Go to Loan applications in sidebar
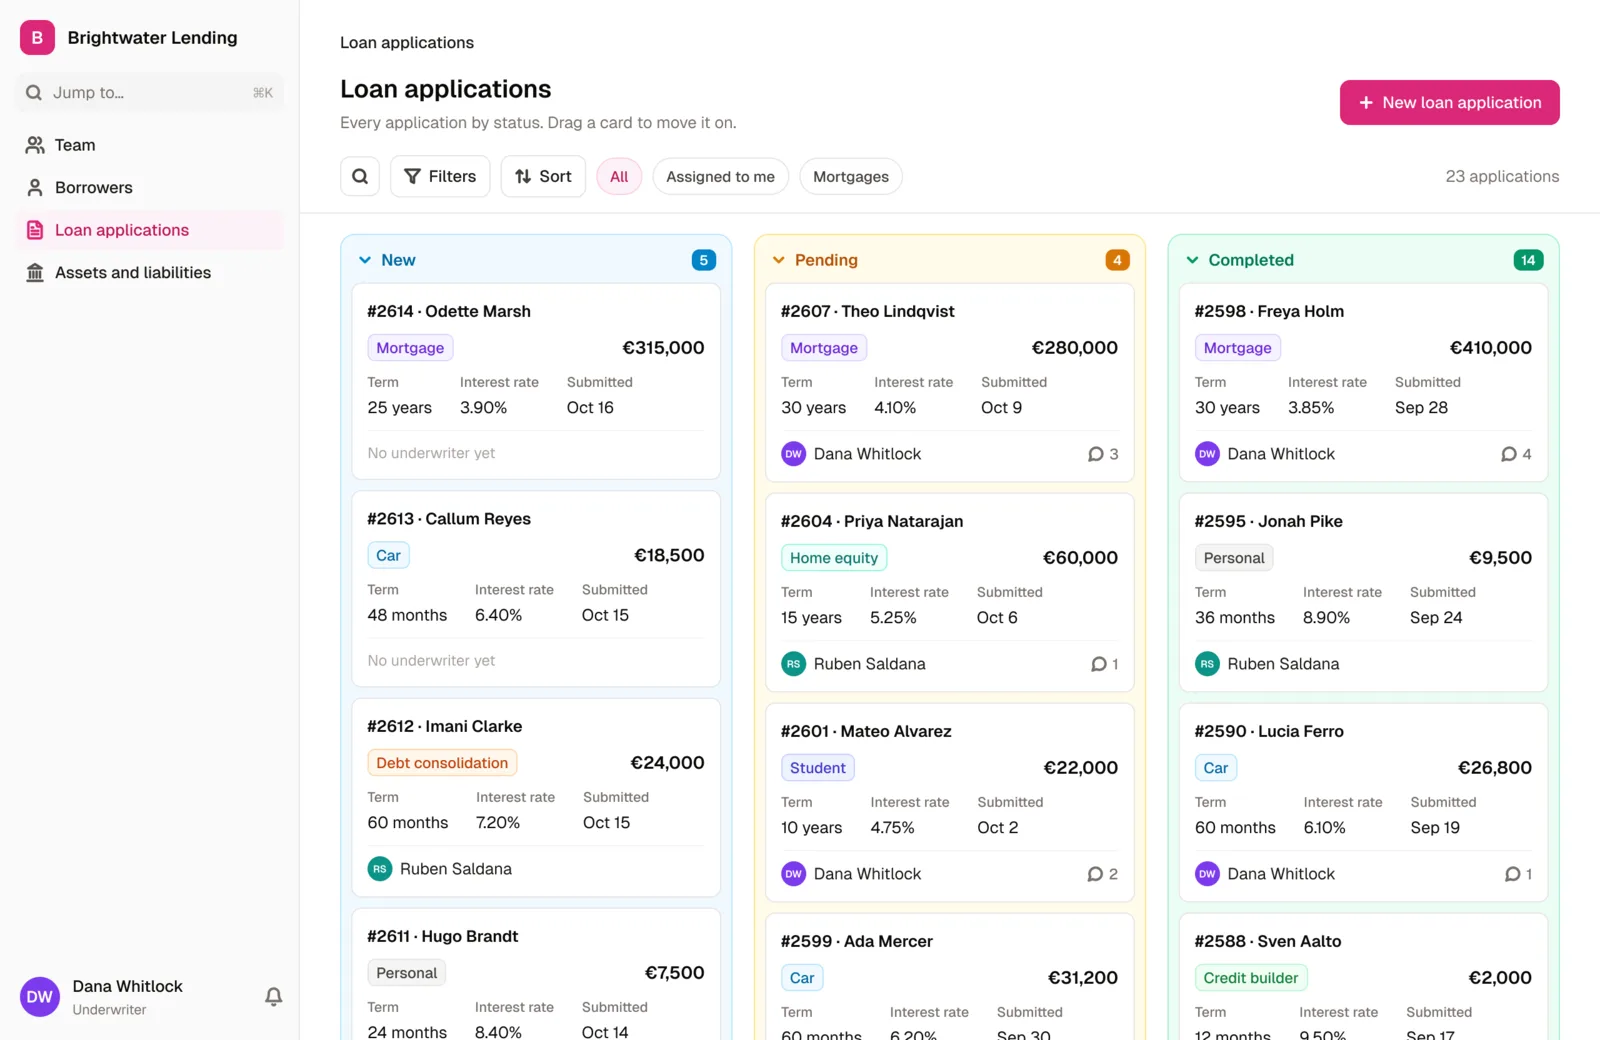 coord(150,230)
